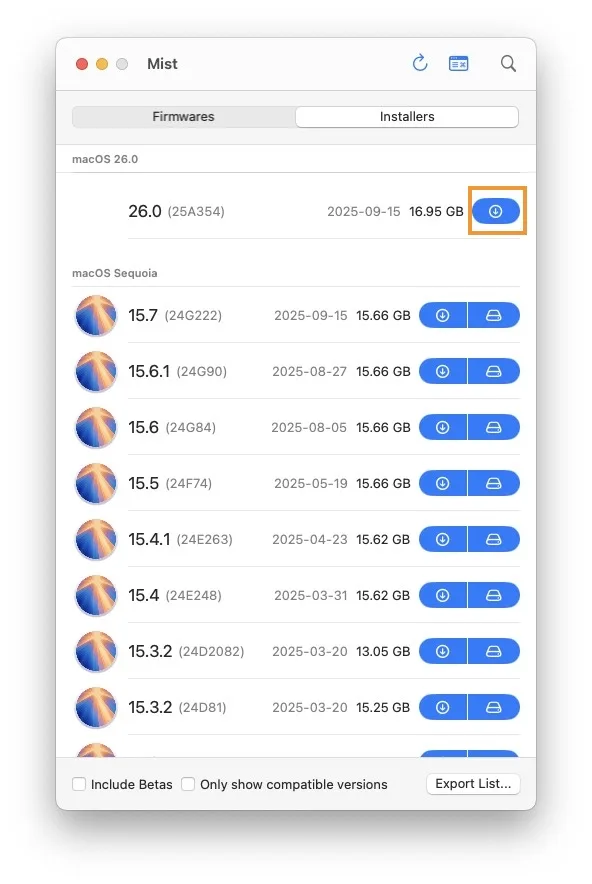The image size is (592, 884).
Task: Select the Installers tab
Action: click(407, 117)
